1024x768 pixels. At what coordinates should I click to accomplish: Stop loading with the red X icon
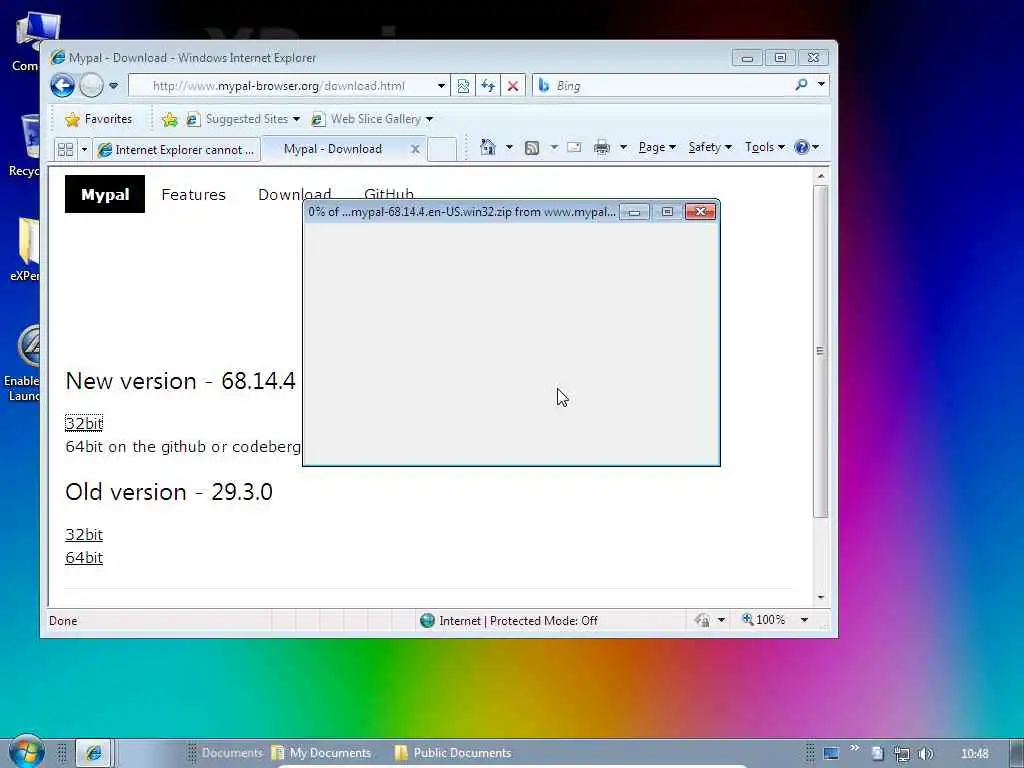(x=513, y=86)
